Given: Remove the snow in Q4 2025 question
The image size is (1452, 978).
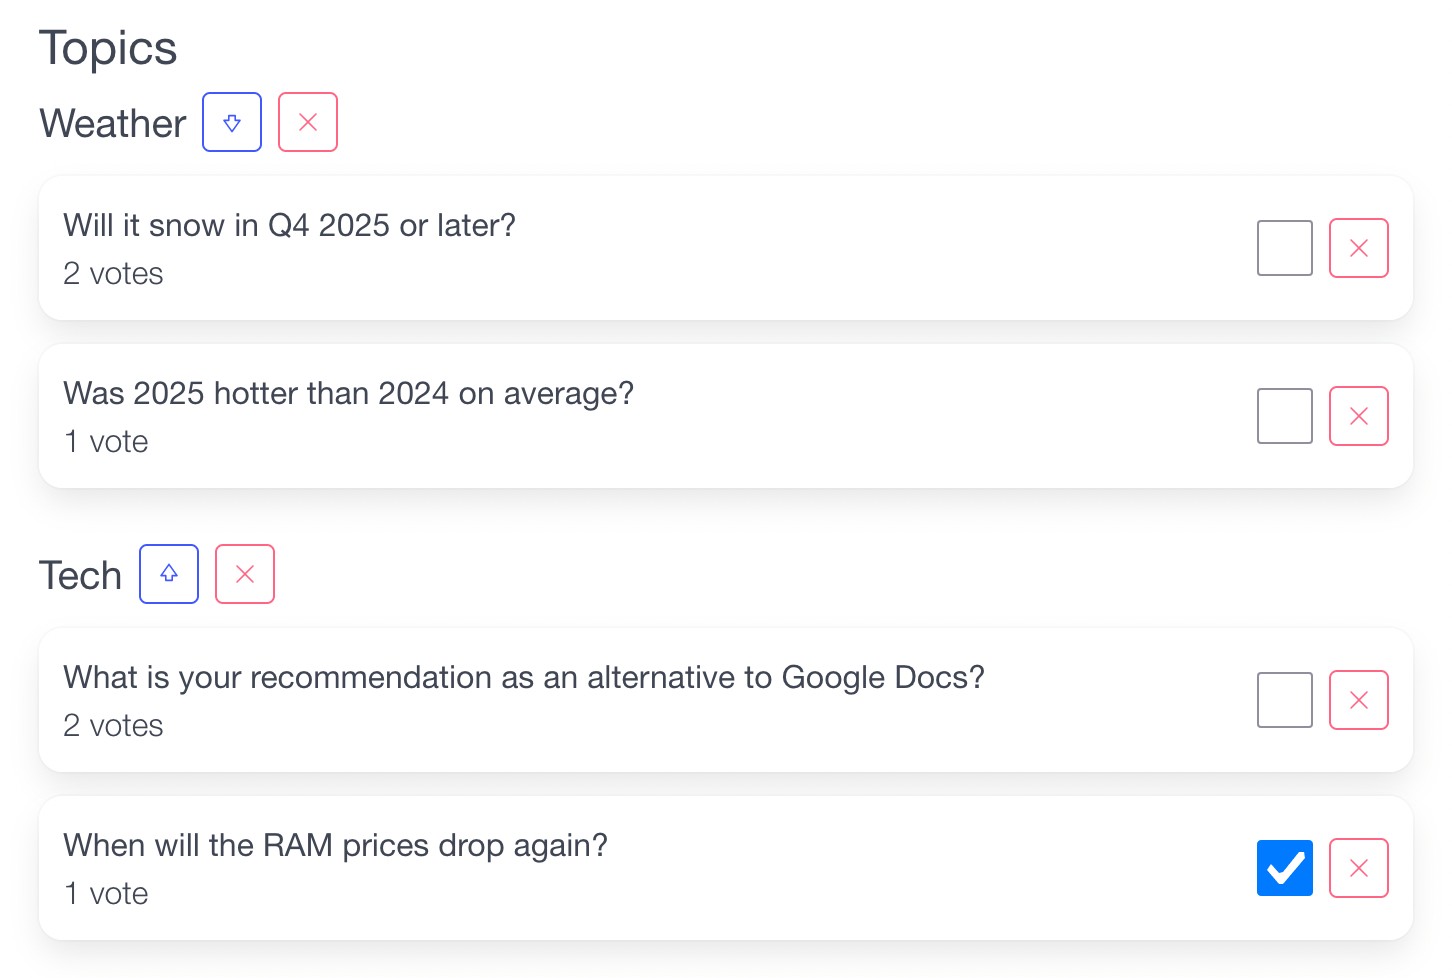Looking at the screenshot, I should 1358,248.
